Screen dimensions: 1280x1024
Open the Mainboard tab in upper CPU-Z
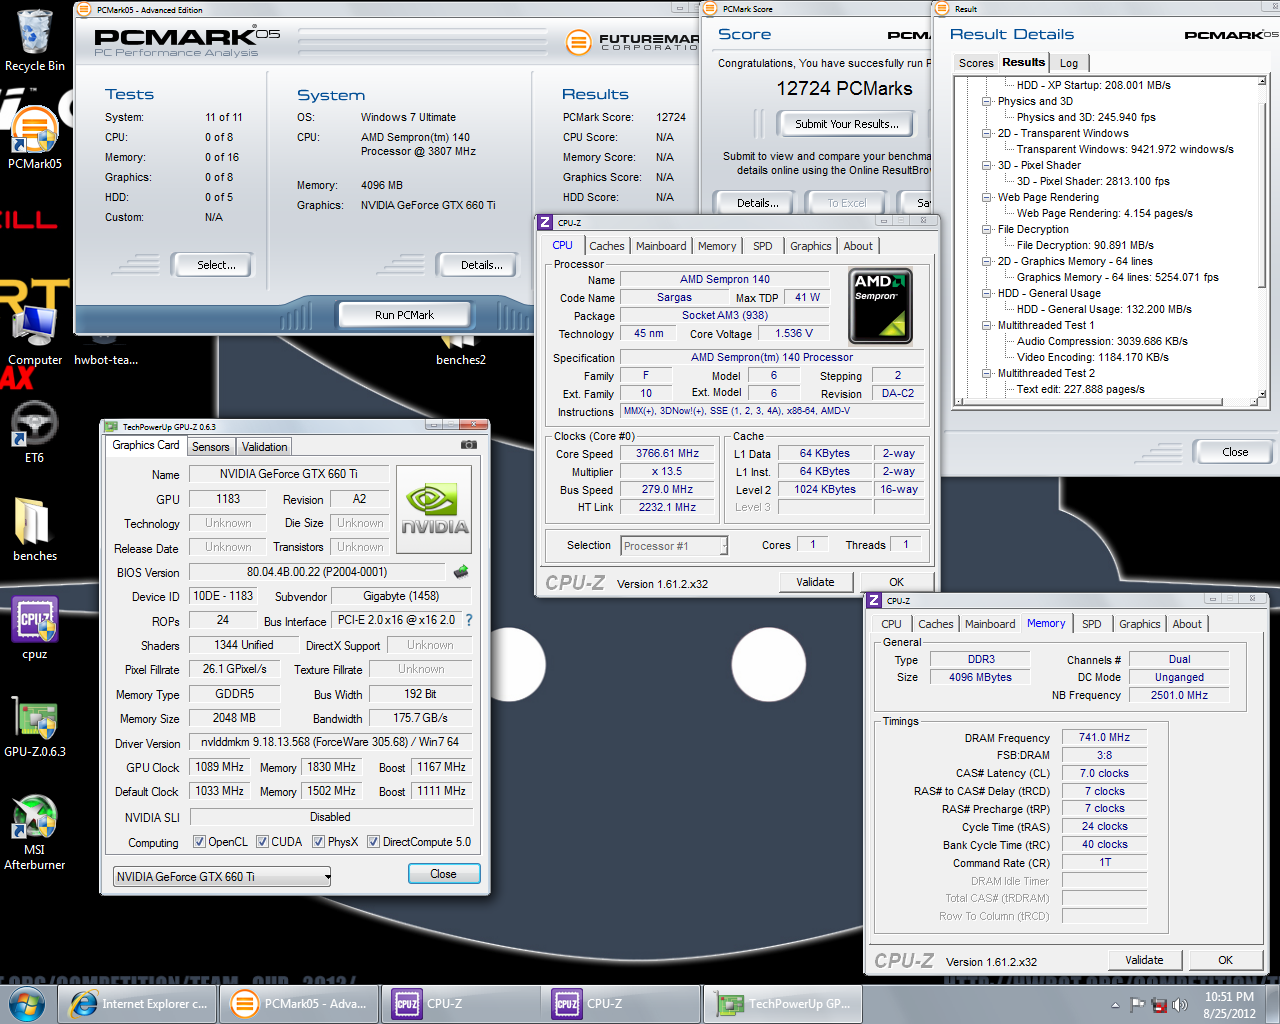coord(661,246)
